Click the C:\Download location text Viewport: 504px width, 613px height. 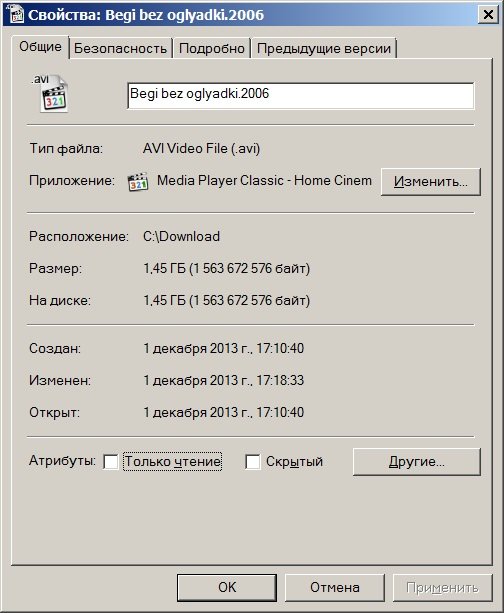pyautogui.click(x=181, y=237)
